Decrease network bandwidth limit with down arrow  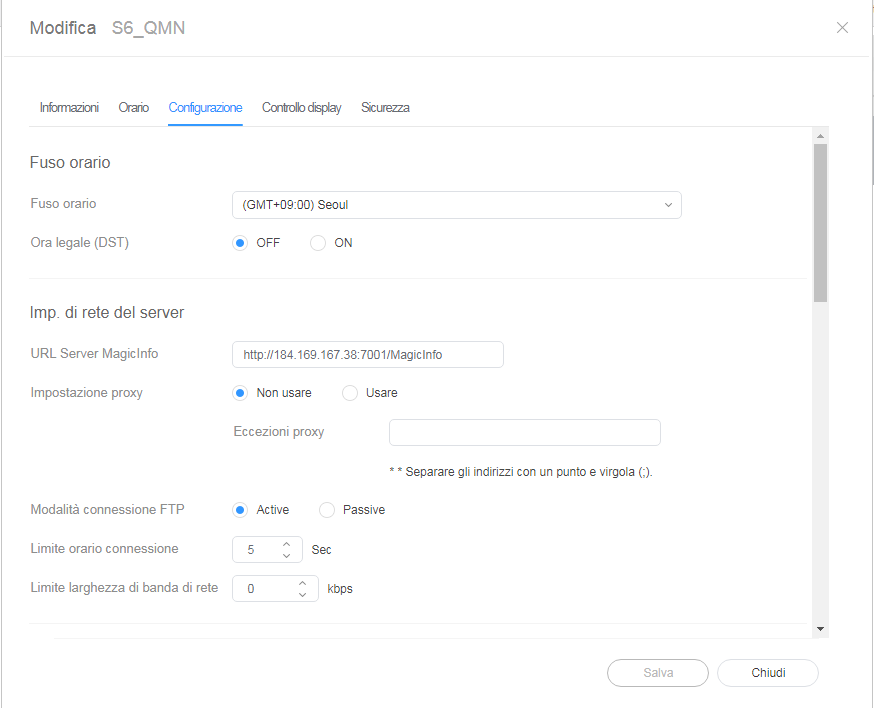pyautogui.click(x=302, y=595)
